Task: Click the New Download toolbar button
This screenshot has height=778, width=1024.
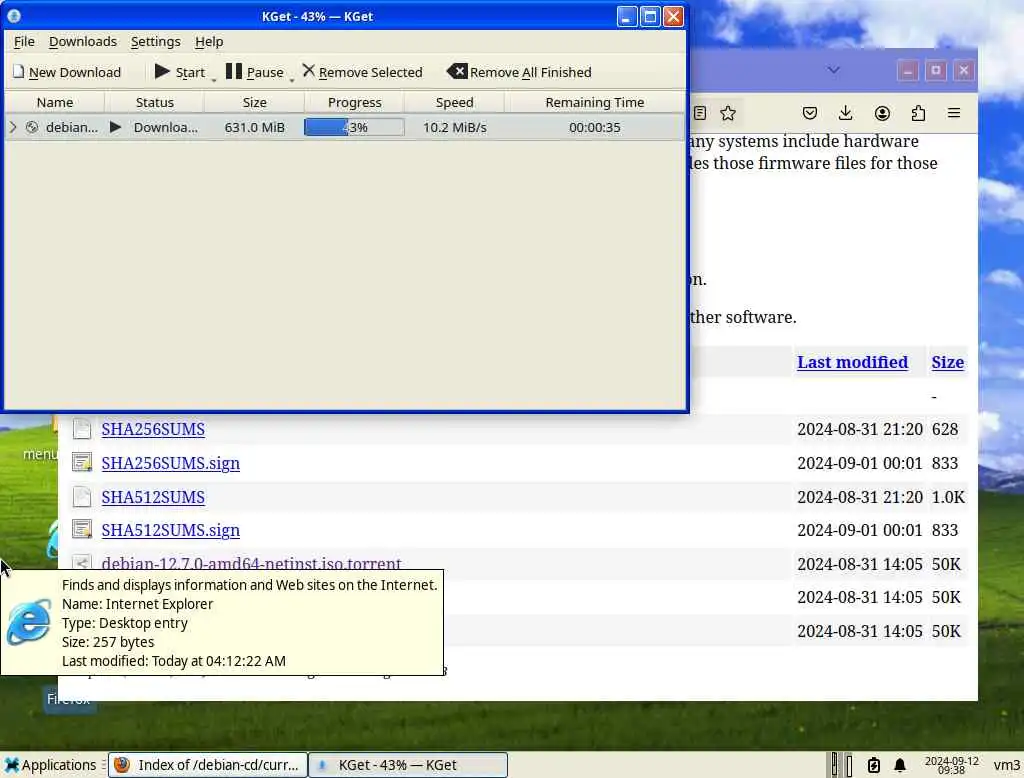Action: point(67,72)
